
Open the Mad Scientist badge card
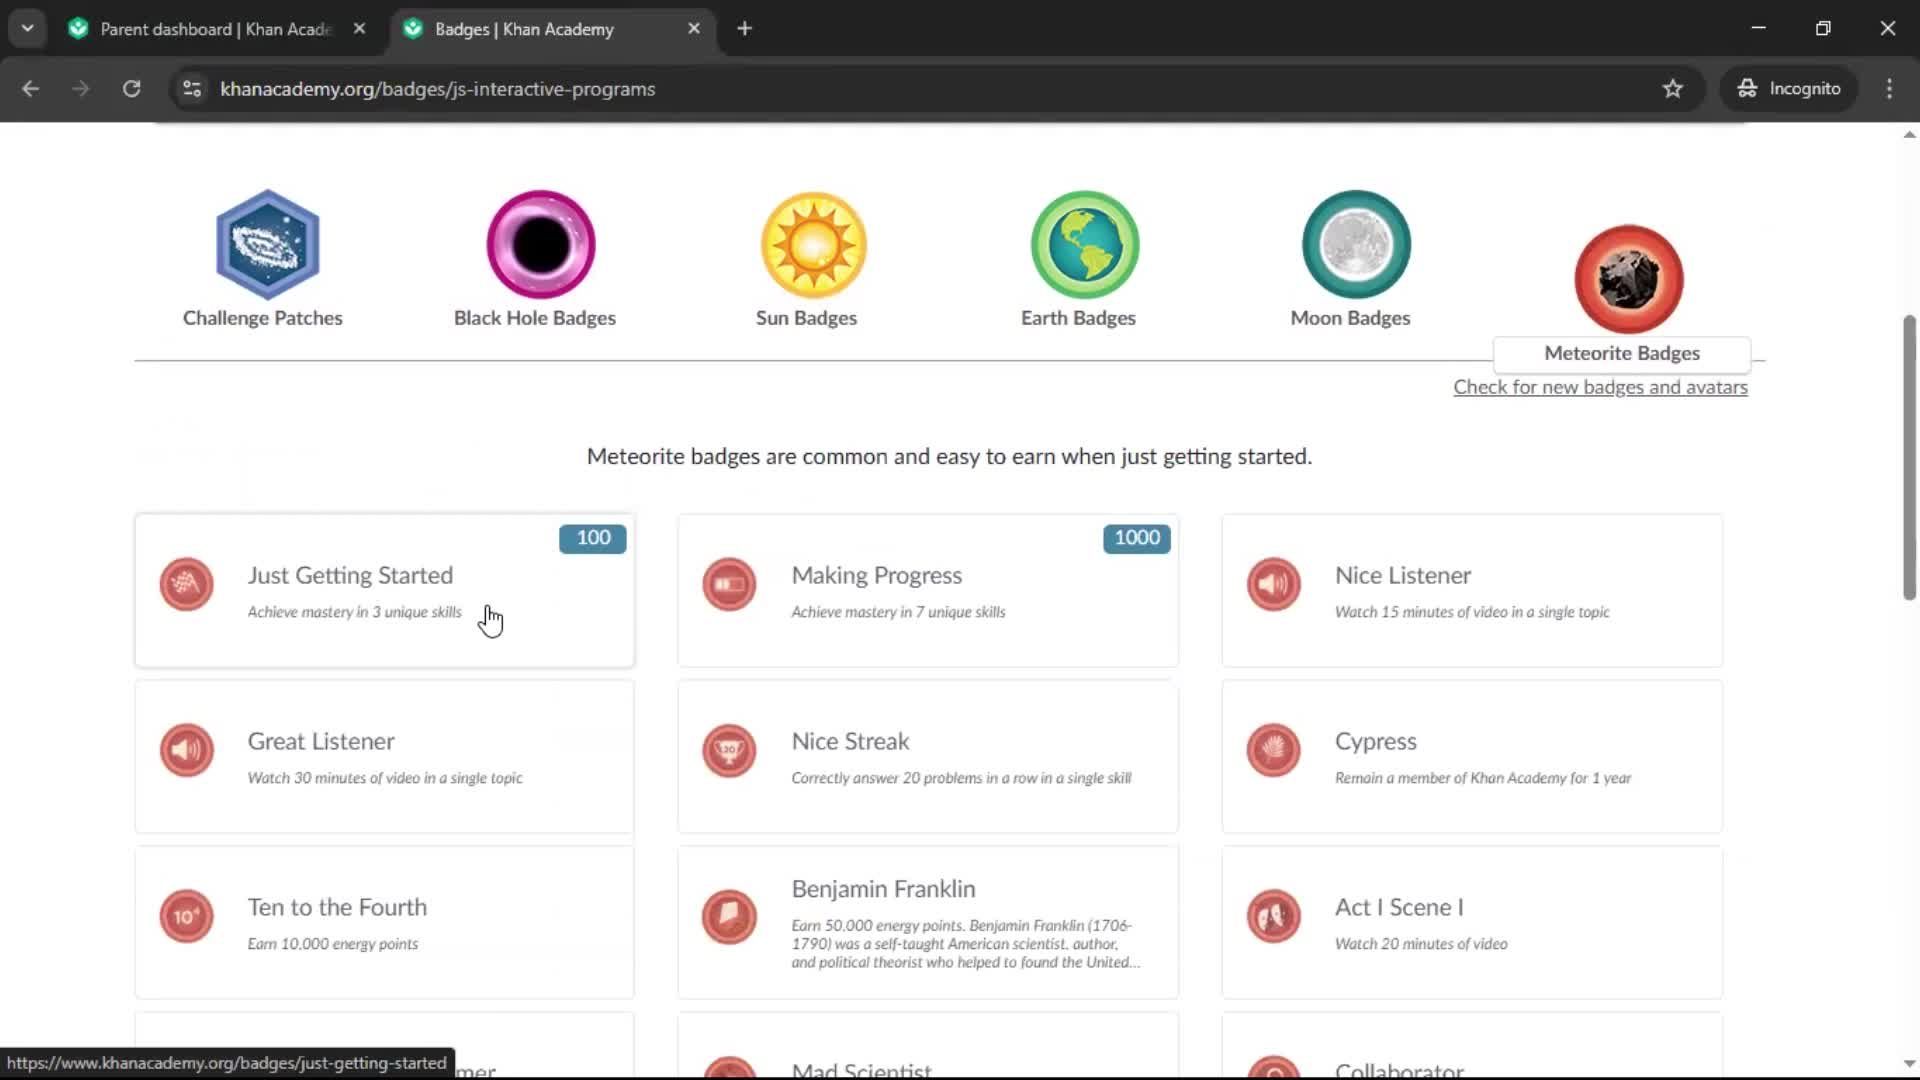tap(928, 1046)
